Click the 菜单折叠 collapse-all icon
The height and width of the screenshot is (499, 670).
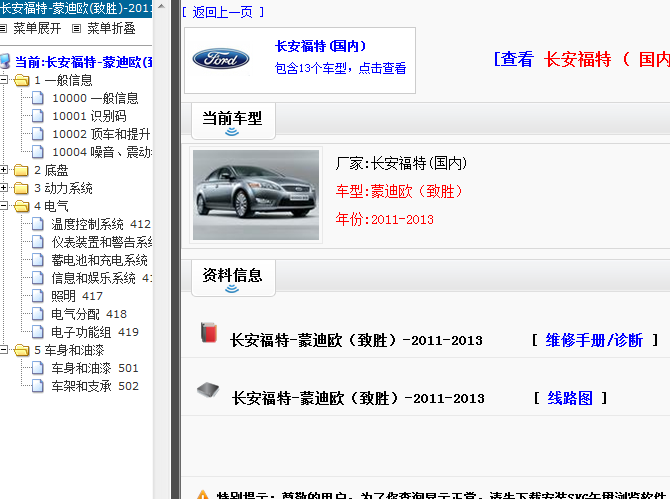76,29
